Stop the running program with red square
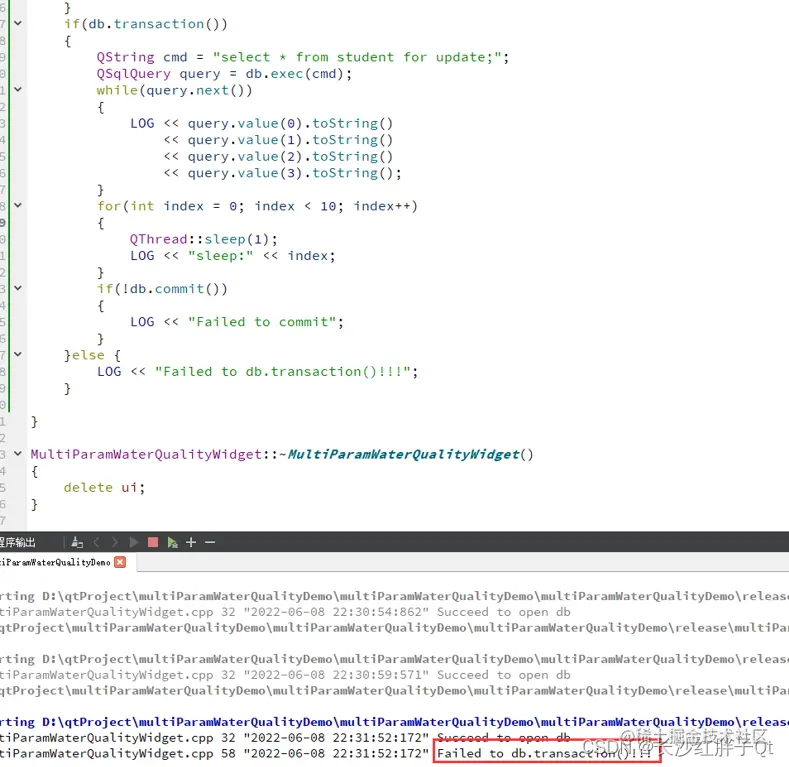 153,542
